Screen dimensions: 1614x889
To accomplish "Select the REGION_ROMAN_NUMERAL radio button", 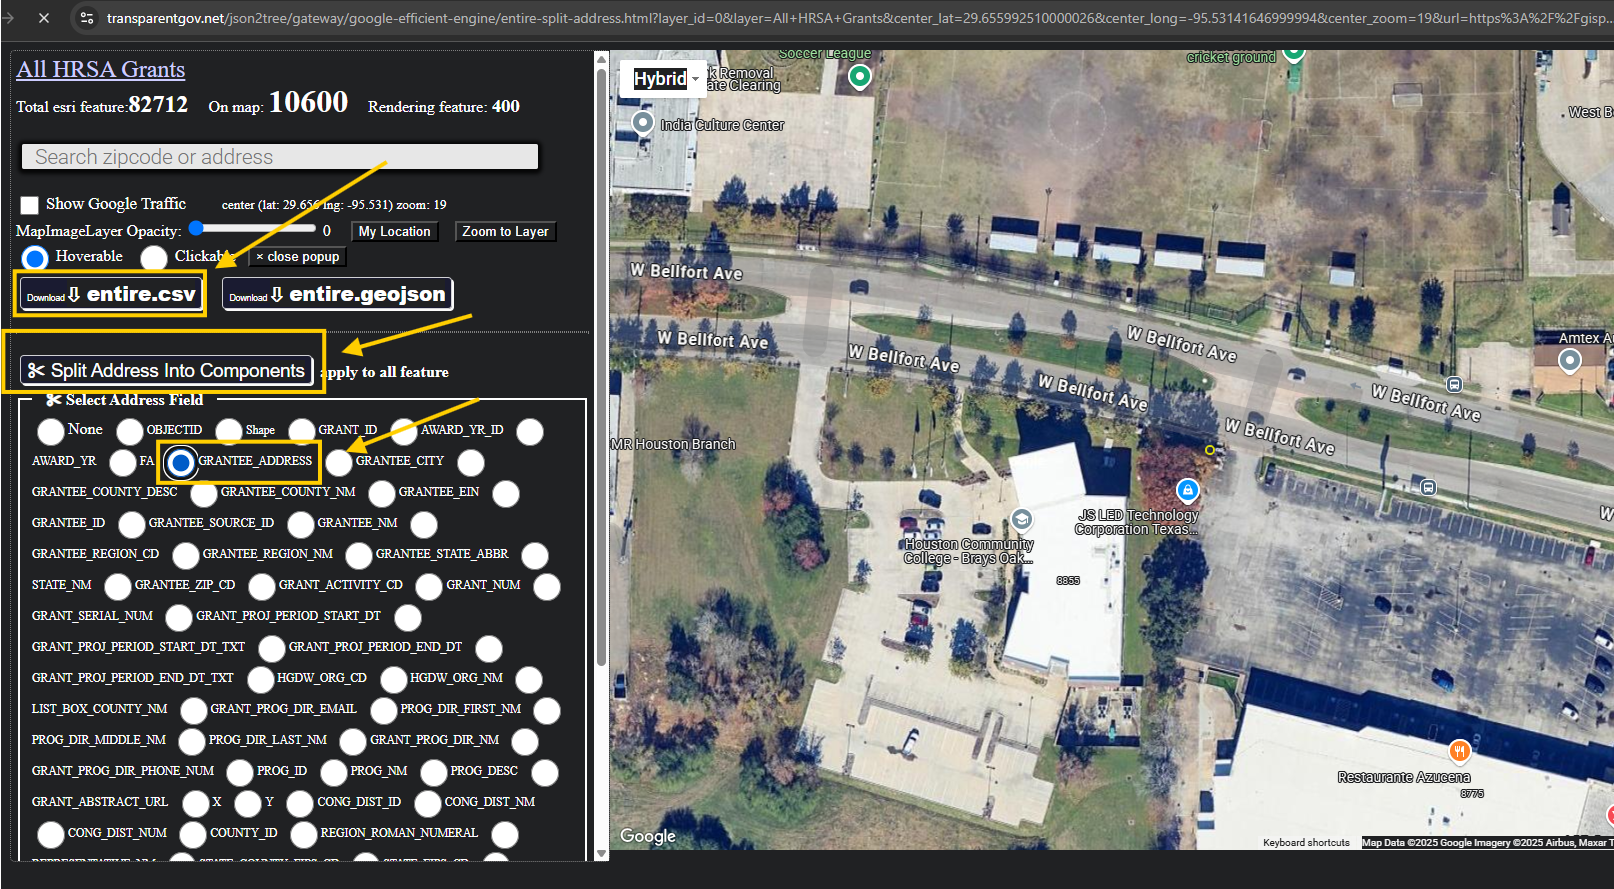I will [304, 835].
